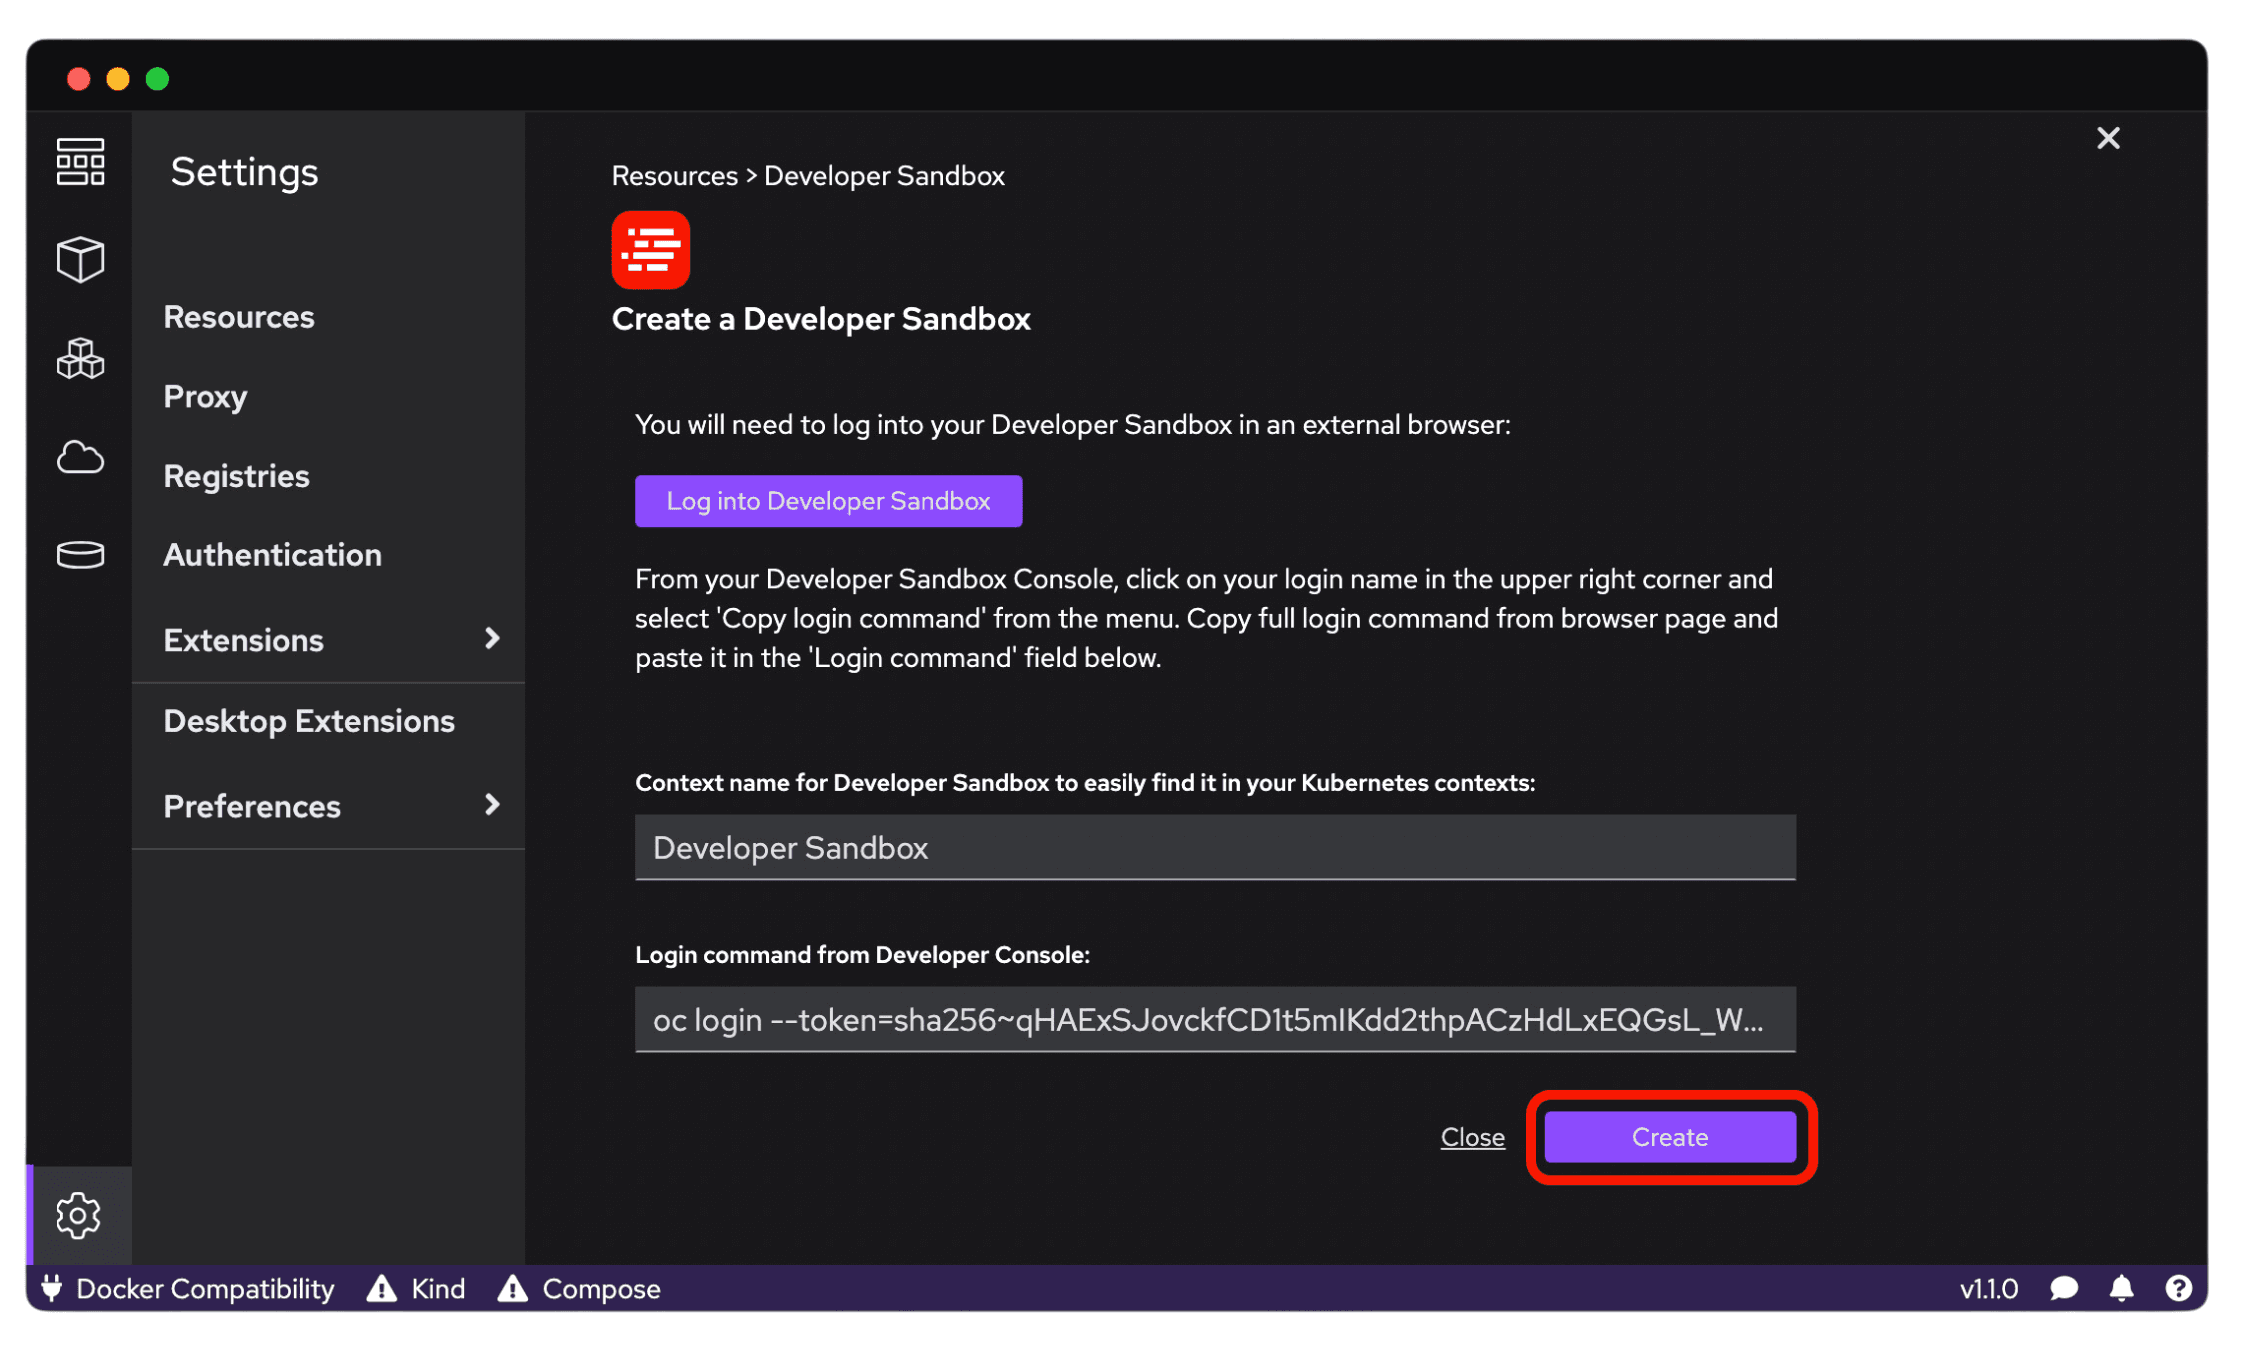Open the Pods stacked cubes icon
This screenshot has width=2242, height=1370.
pos(80,358)
